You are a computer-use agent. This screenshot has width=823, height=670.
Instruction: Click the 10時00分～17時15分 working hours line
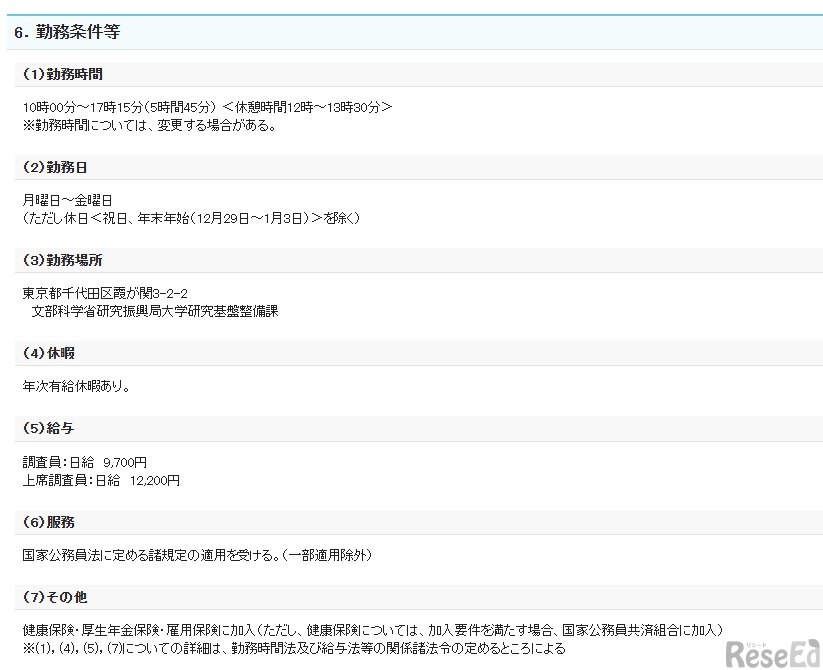pyautogui.click(x=207, y=107)
